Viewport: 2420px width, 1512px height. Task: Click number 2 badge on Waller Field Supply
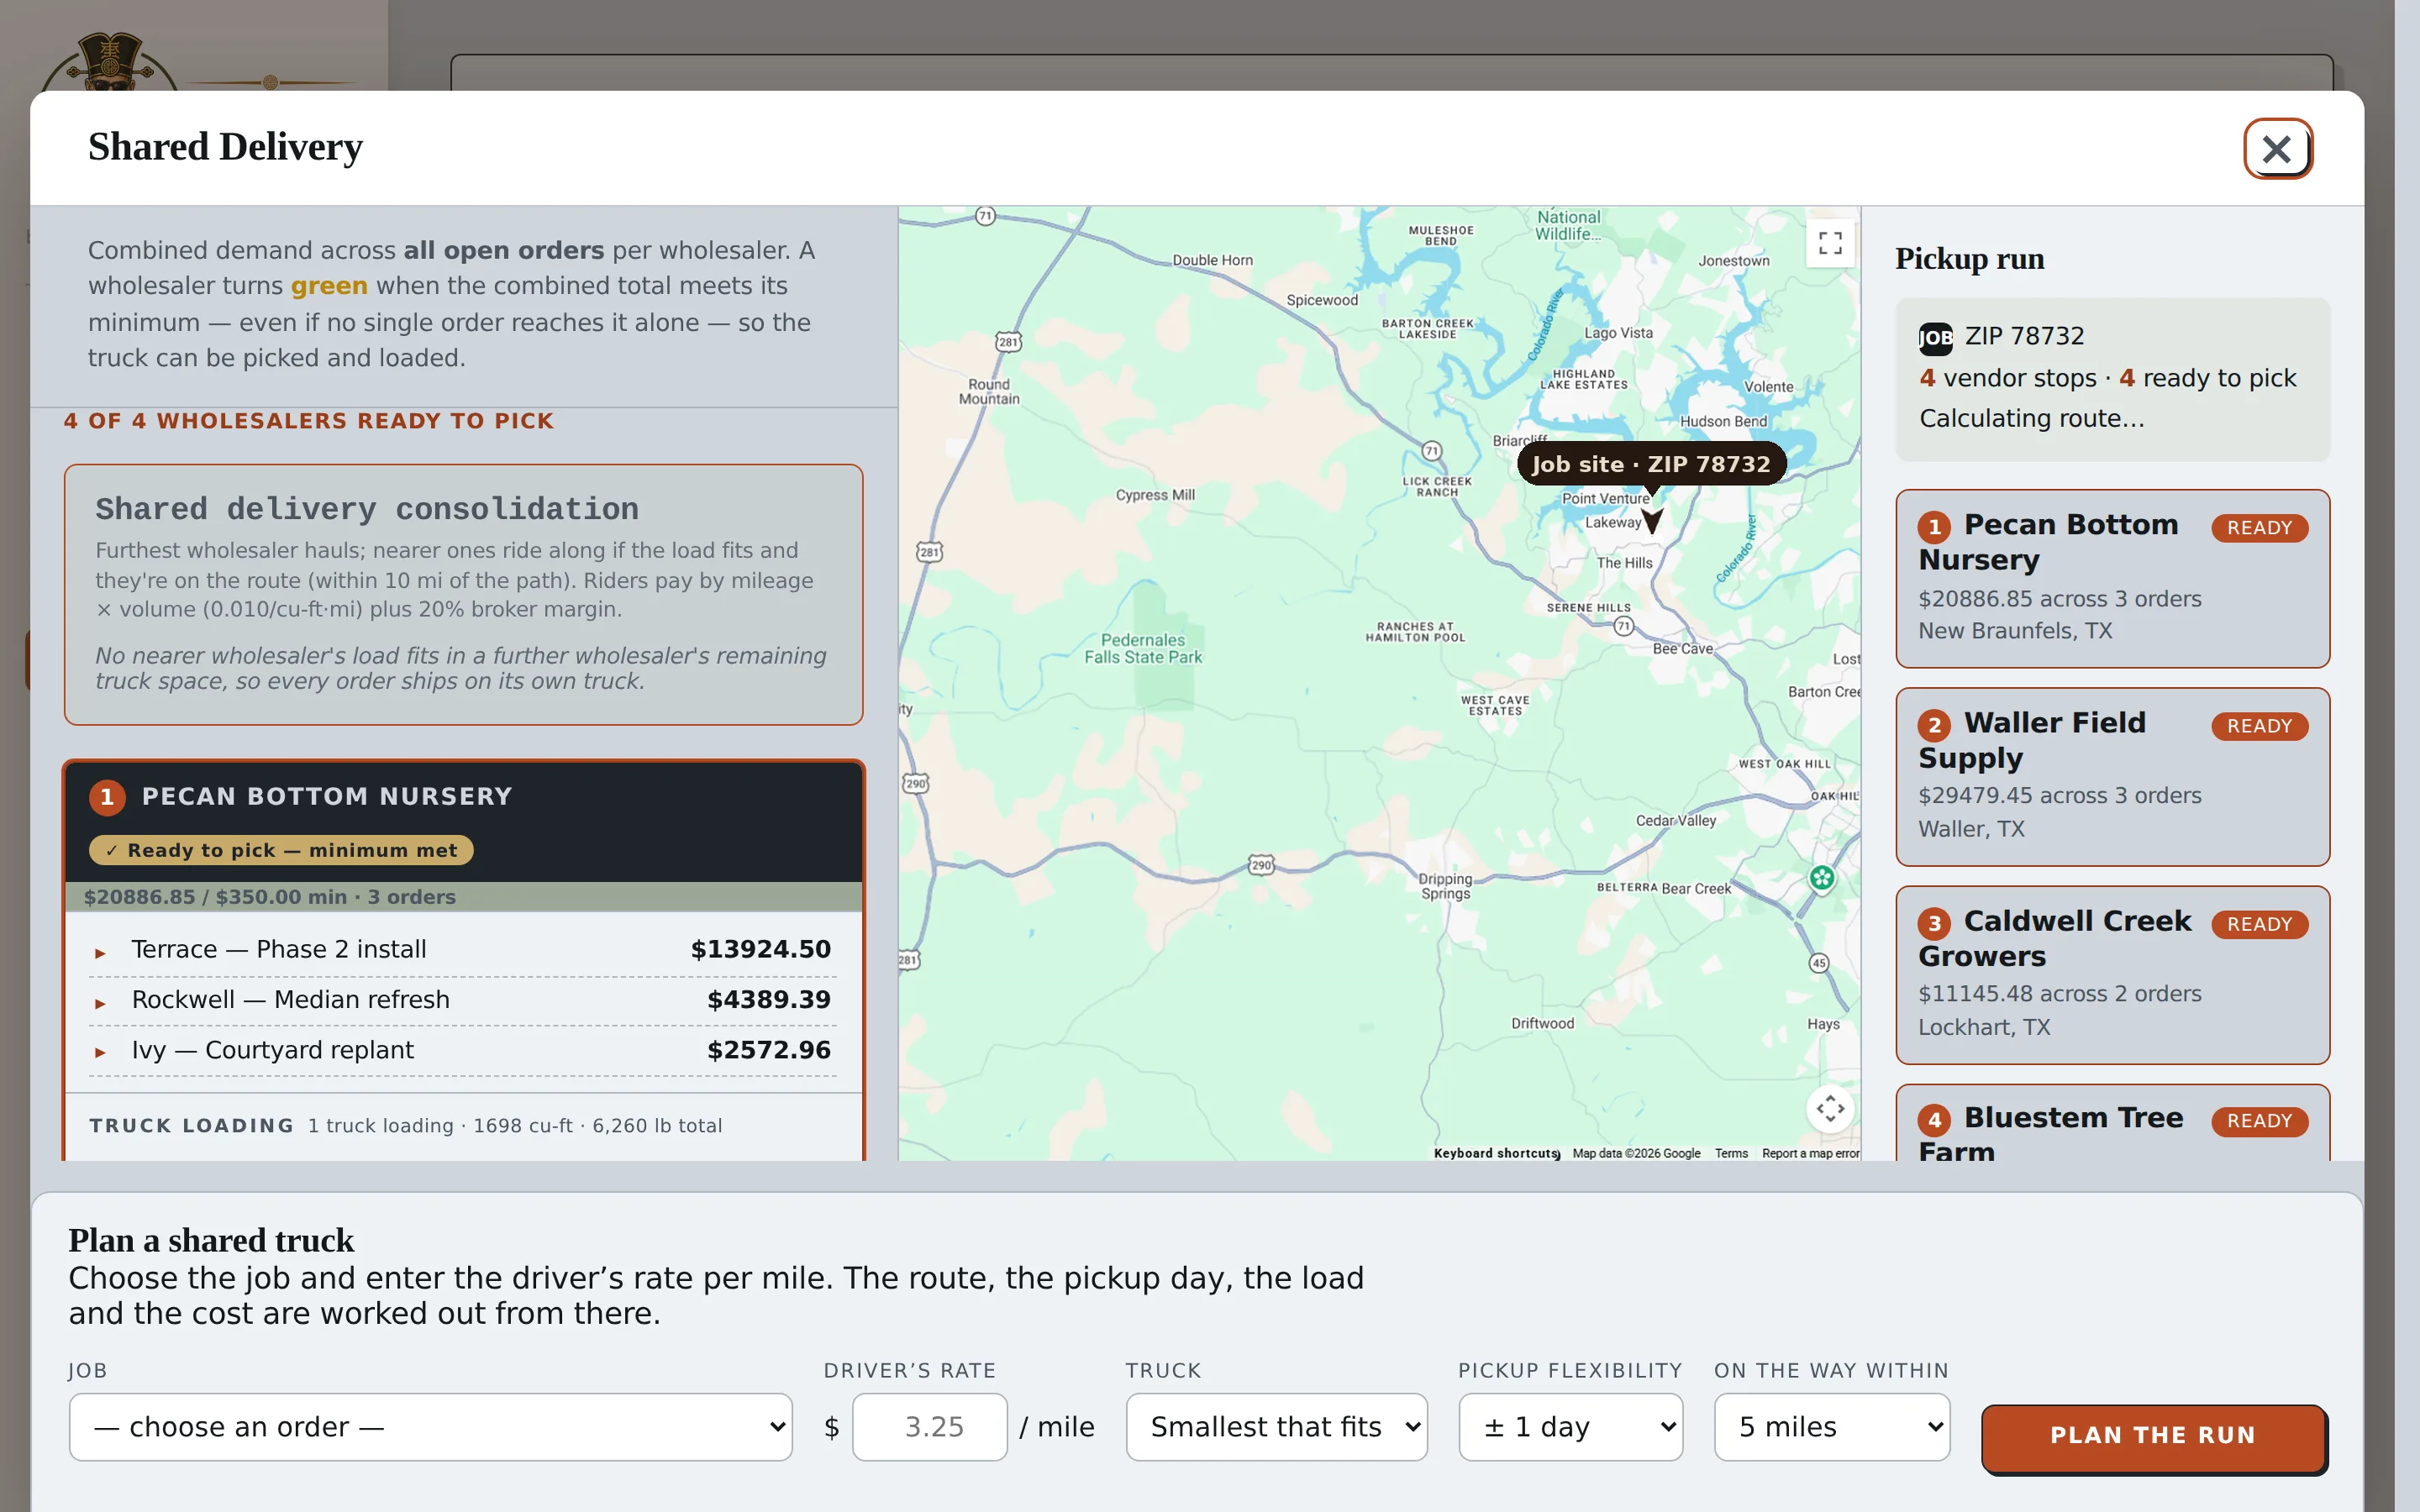1934,725
